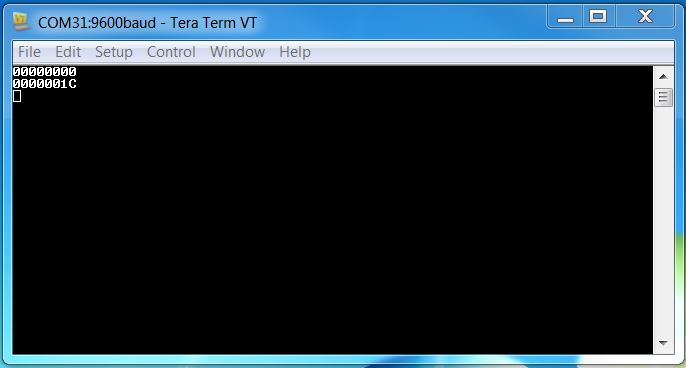Click the terminal cursor block

pyautogui.click(x=17, y=96)
